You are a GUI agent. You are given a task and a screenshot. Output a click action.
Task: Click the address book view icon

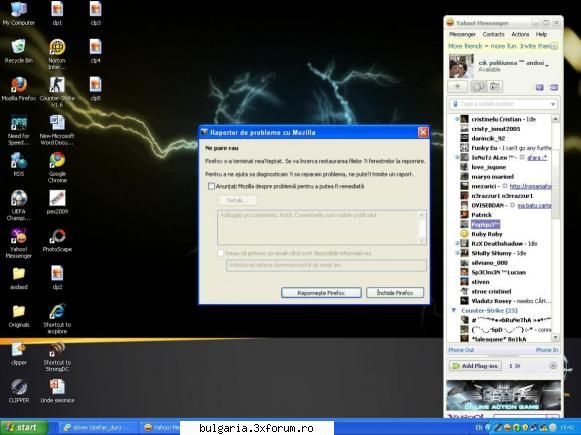[x=494, y=86]
